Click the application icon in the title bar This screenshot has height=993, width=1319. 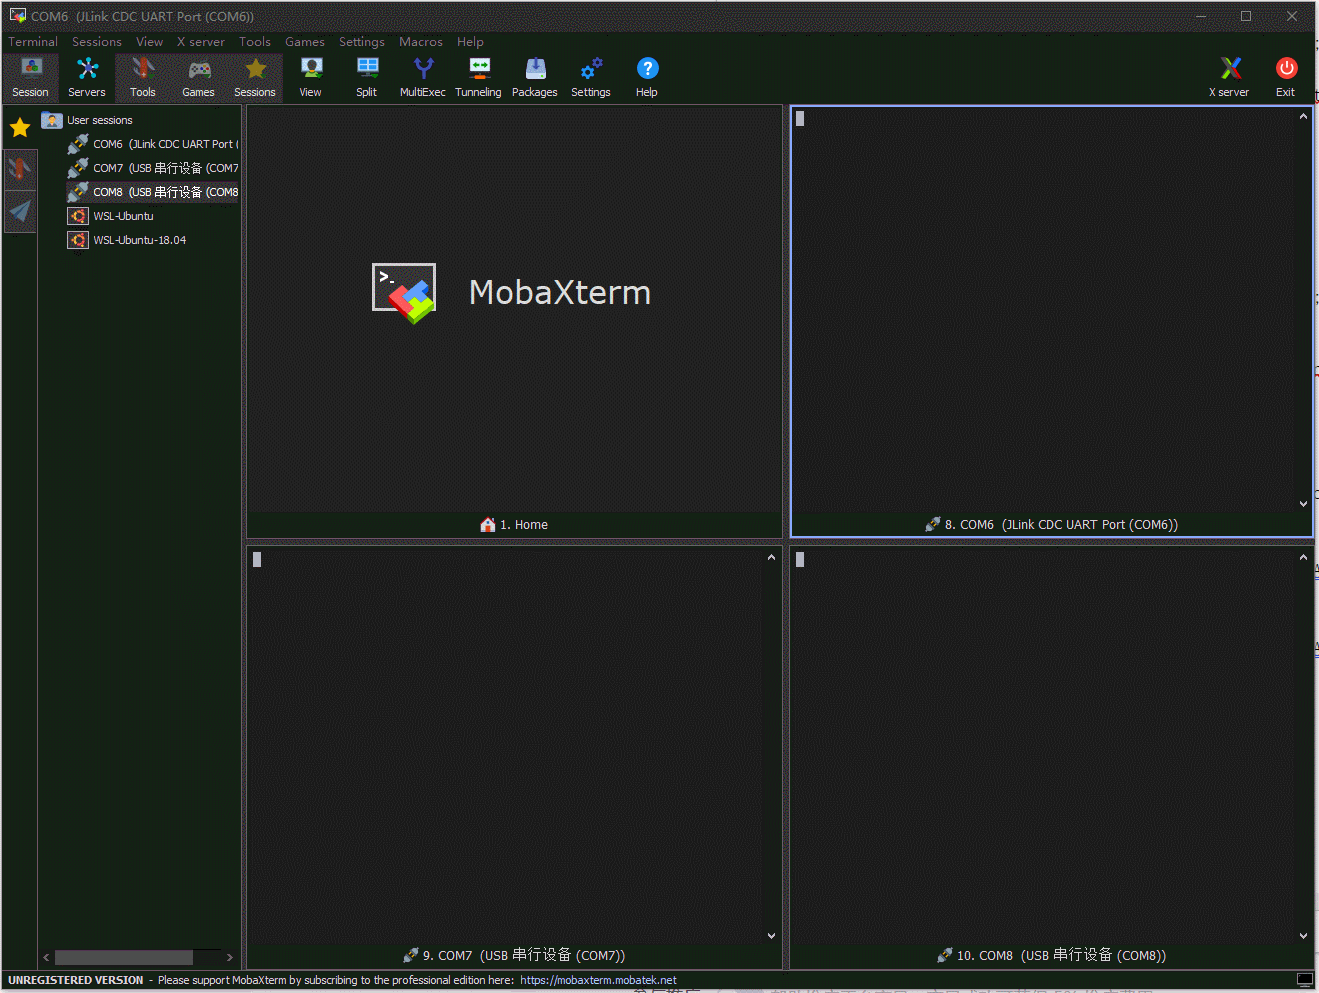tap(17, 16)
